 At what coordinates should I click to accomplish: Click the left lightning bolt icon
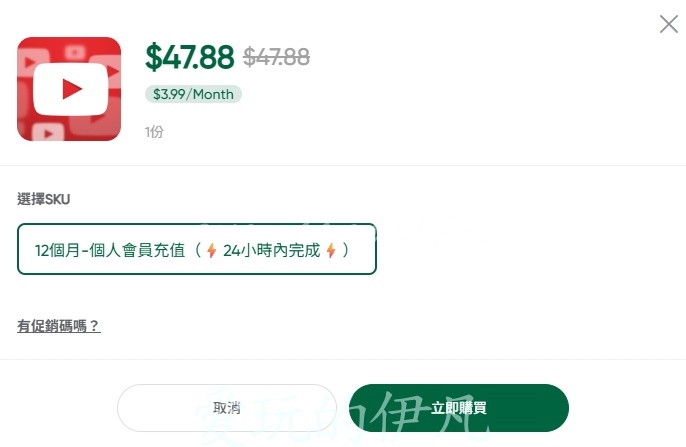coord(211,250)
